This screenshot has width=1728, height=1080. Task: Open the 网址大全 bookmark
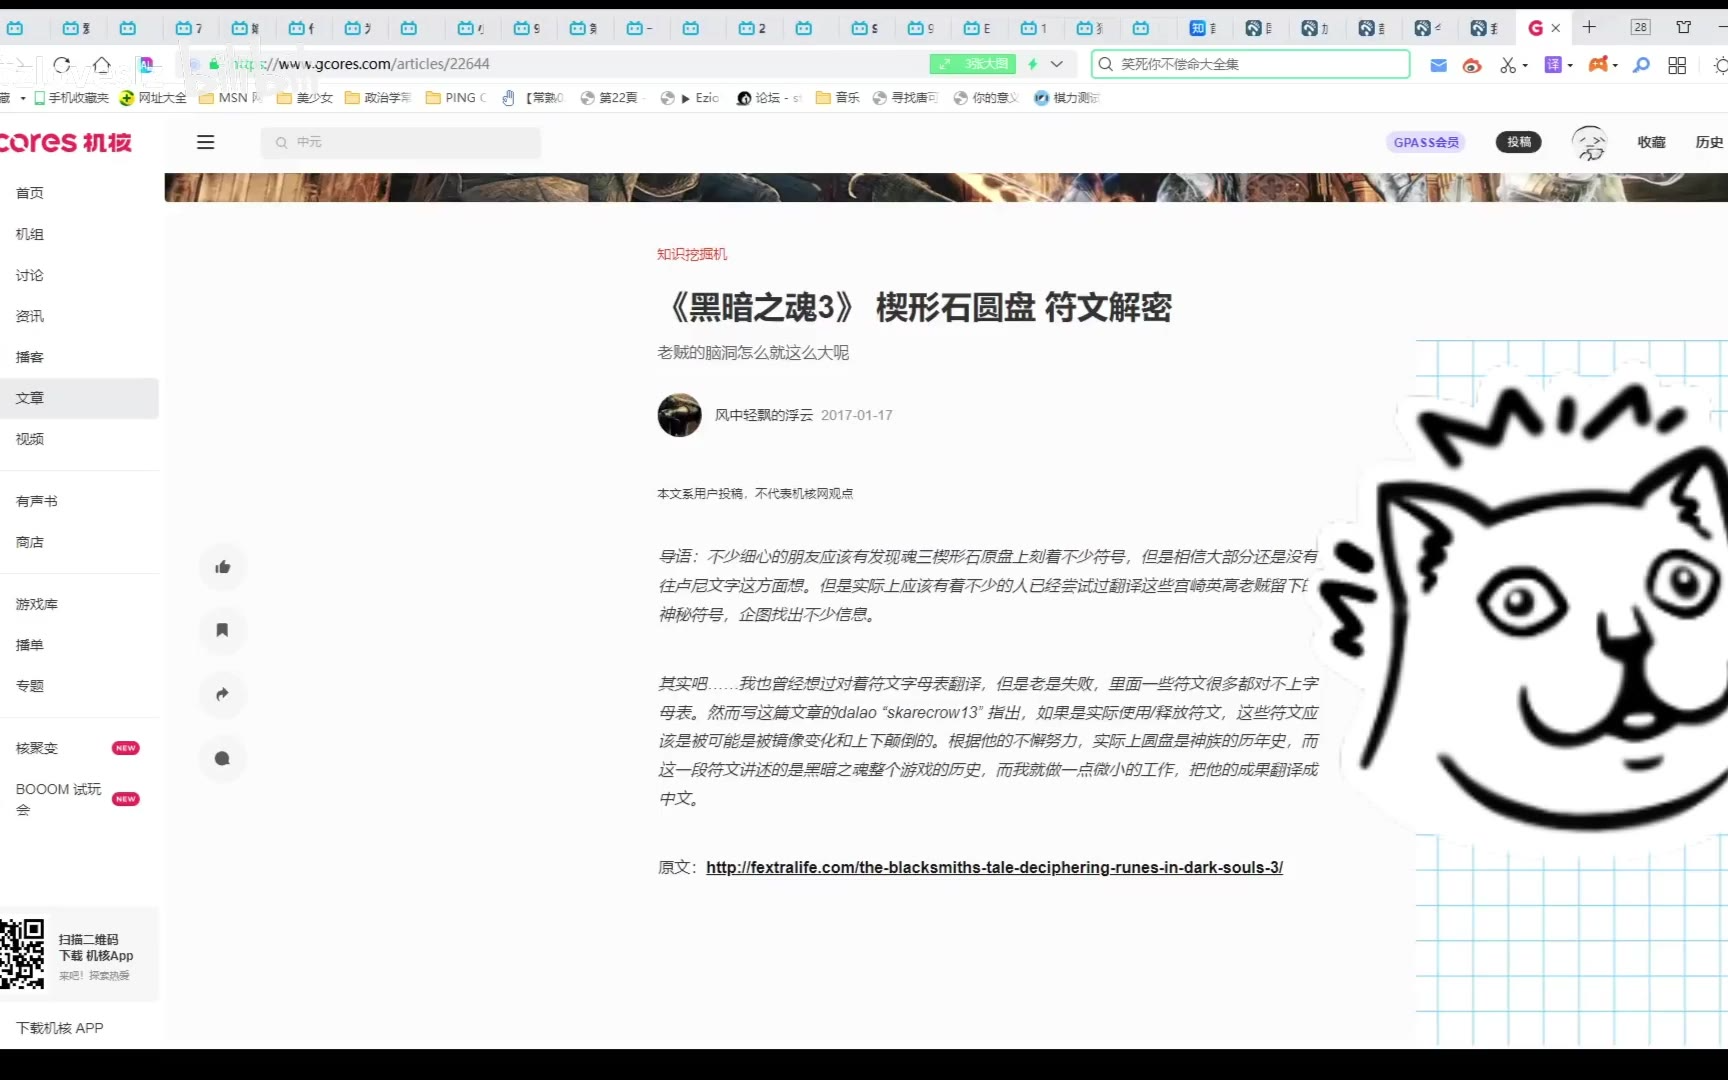153,98
